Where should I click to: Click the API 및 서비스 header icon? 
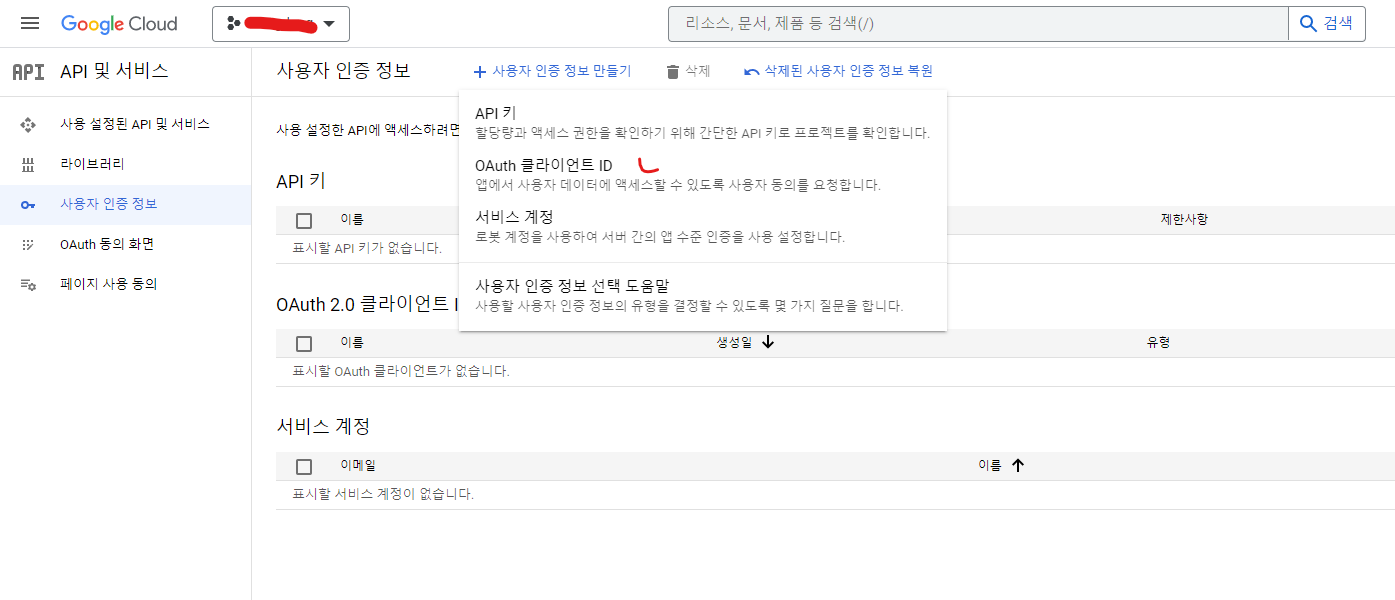[28, 72]
